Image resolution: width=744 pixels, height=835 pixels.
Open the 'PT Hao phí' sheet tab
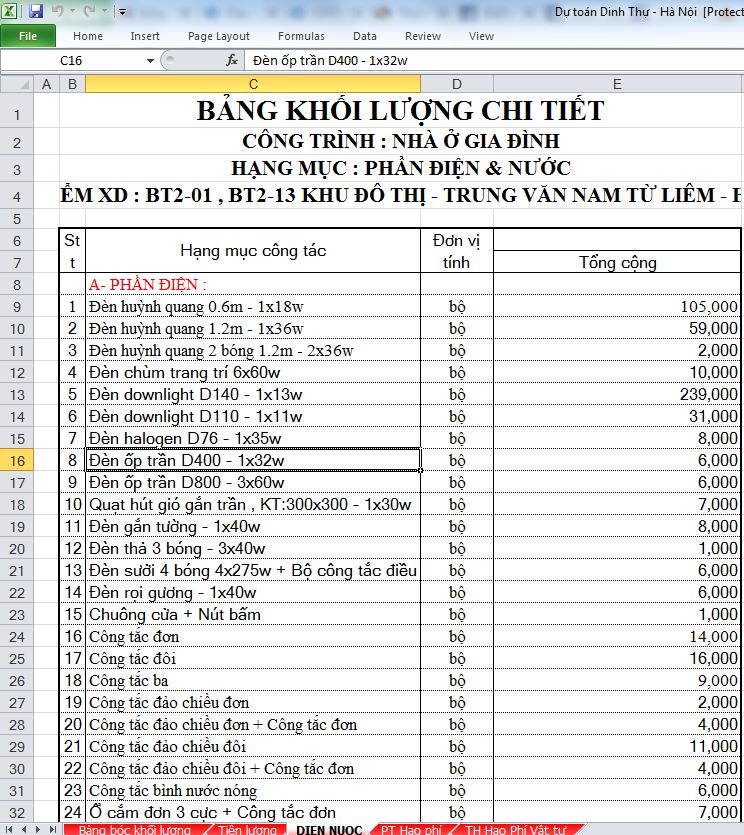pos(411,830)
